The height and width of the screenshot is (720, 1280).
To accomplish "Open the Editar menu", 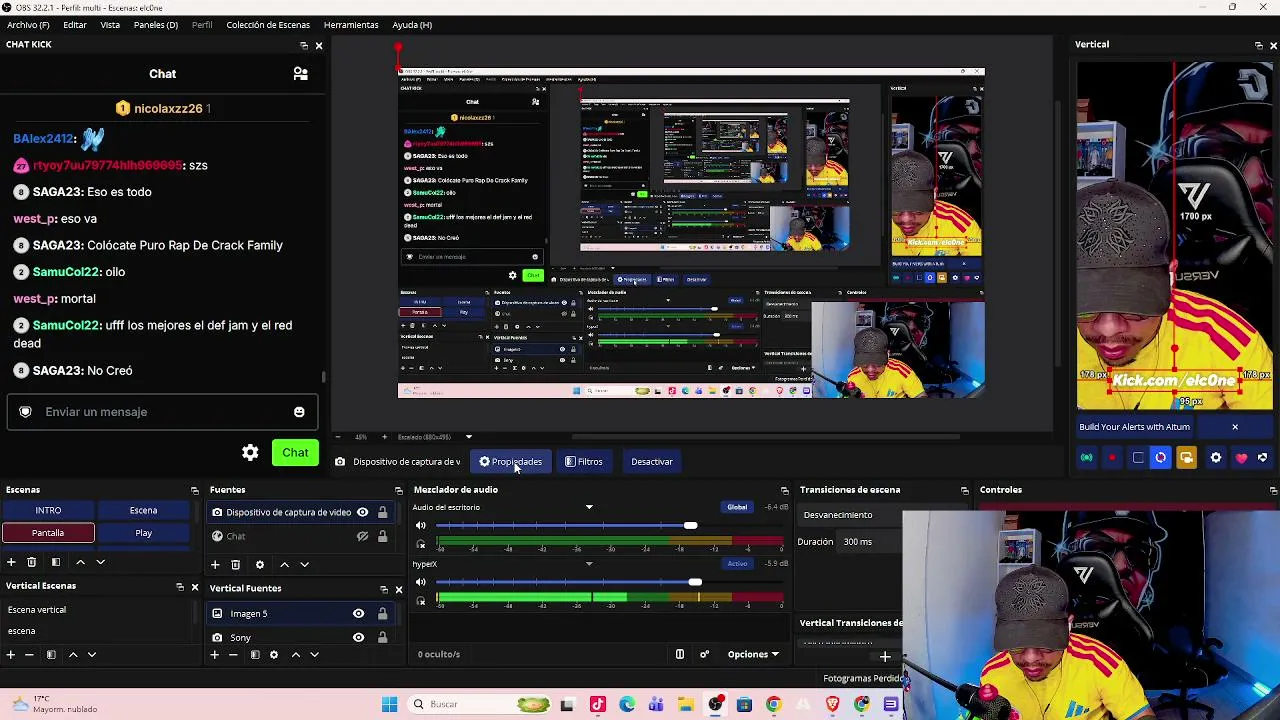I will coord(75,25).
